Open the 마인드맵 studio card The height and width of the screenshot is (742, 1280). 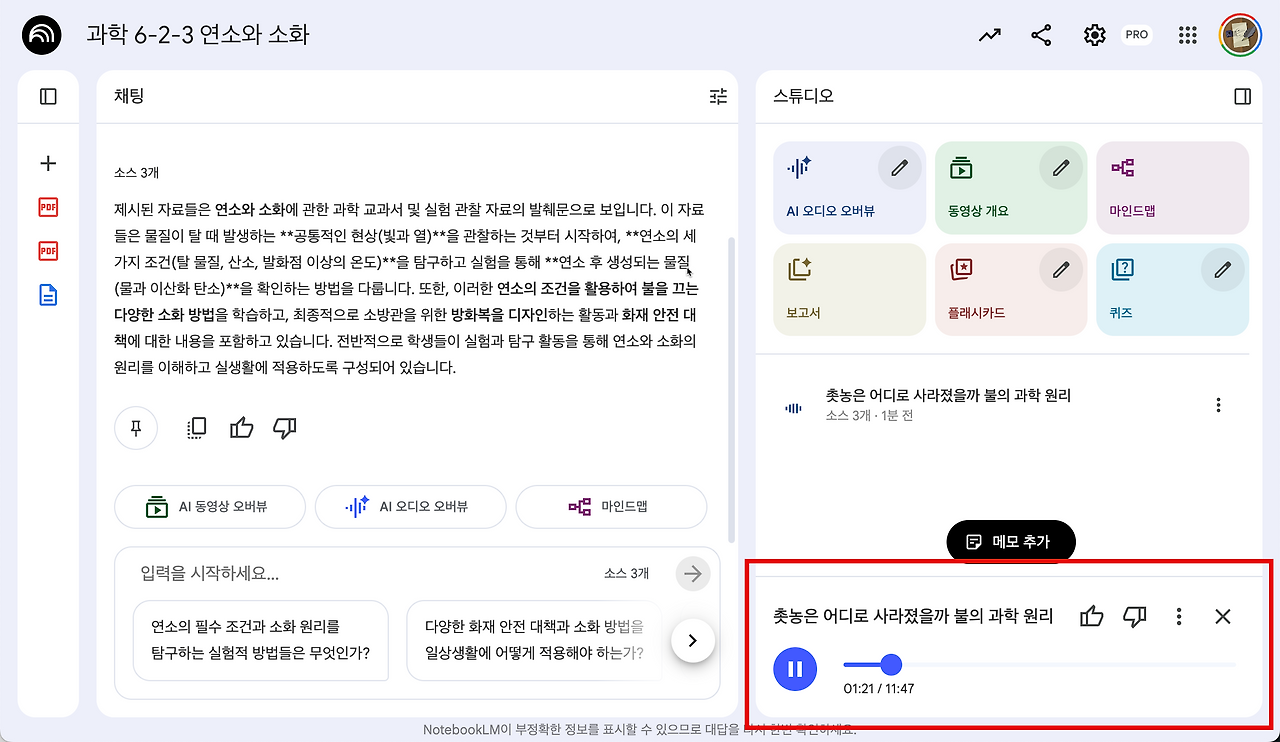coord(1173,188)
